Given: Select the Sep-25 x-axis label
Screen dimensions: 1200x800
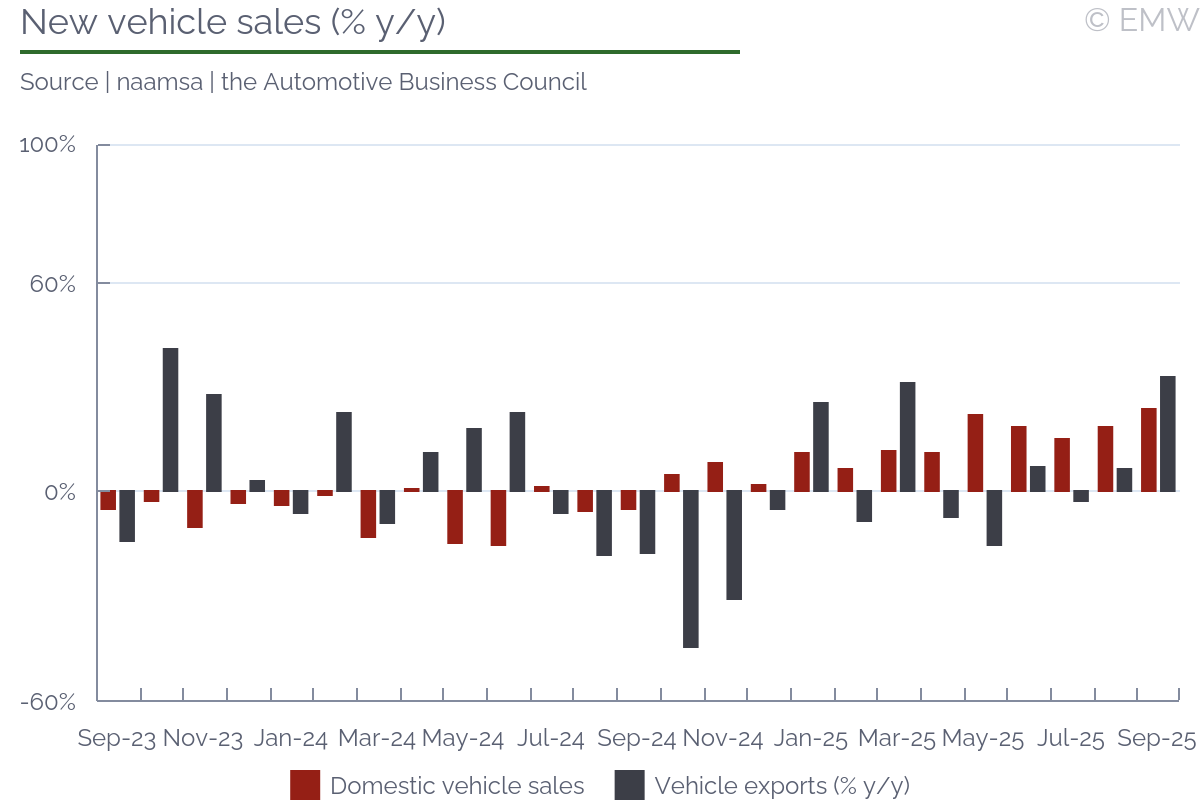Looking at the screenshot, I should [x=1156, y=739].
